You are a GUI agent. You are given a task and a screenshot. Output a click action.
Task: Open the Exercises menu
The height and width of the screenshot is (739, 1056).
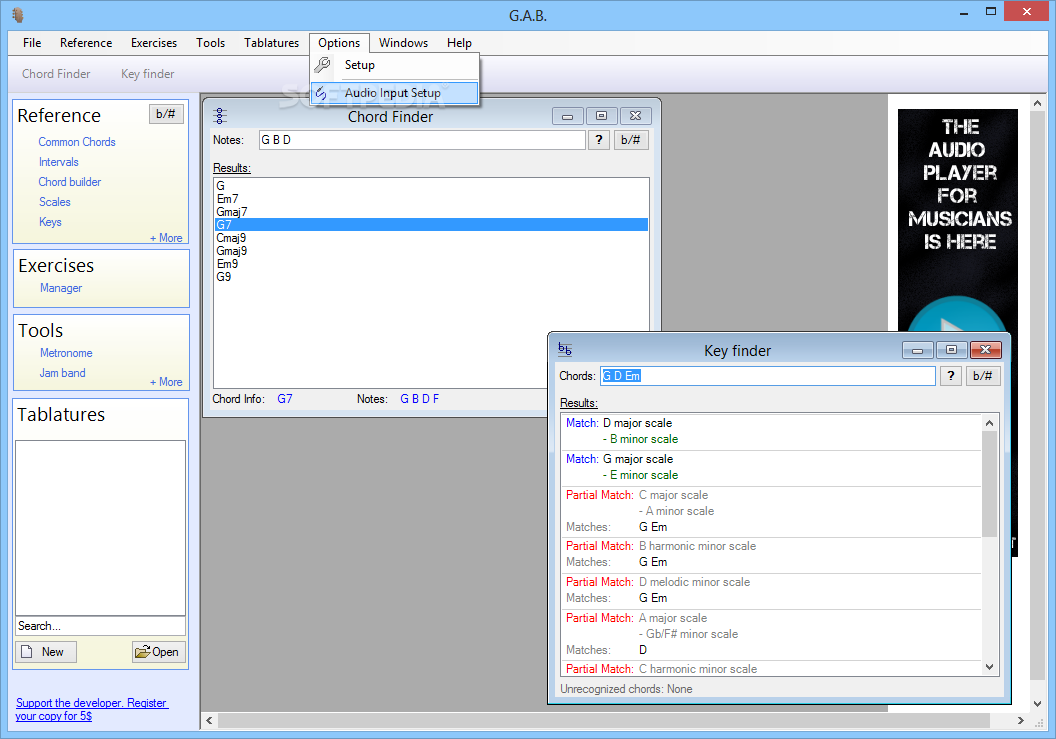154,42
